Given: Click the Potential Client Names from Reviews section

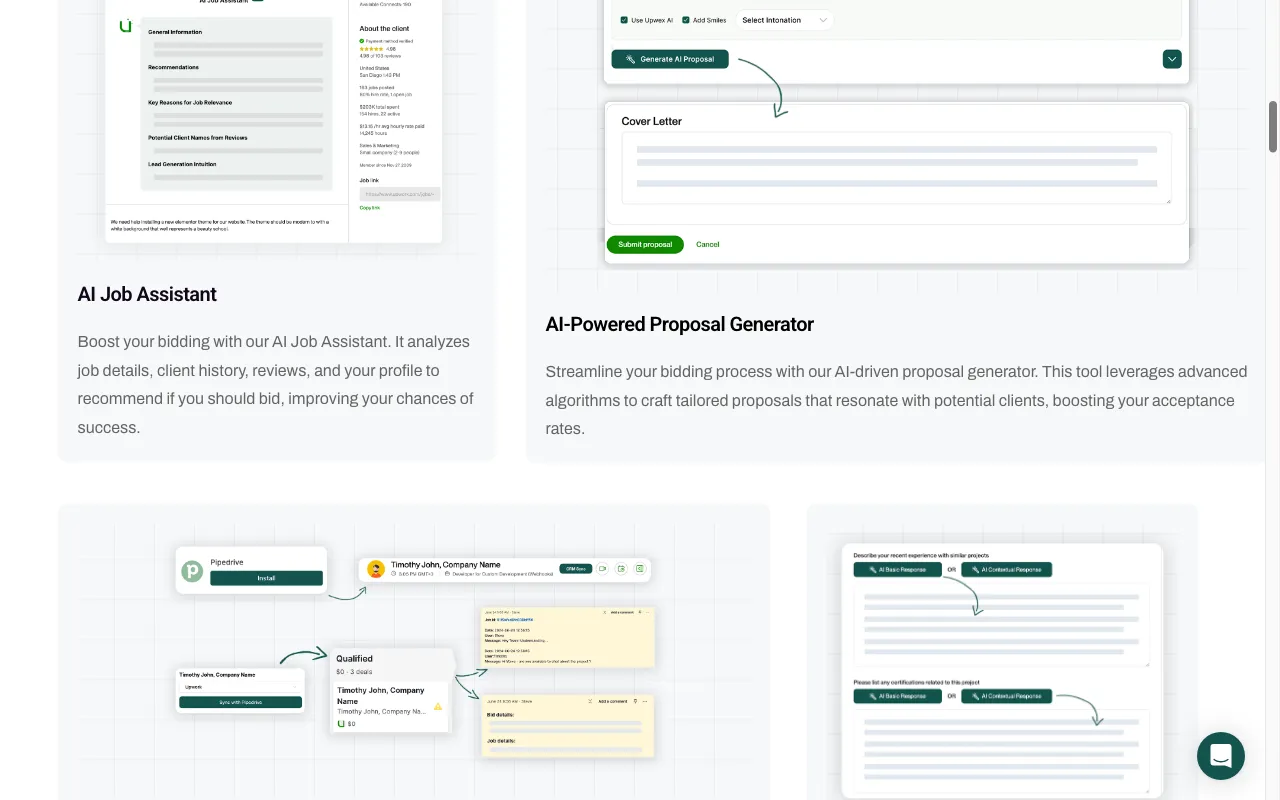Looking at the screenshot, I should click(198, 138).
